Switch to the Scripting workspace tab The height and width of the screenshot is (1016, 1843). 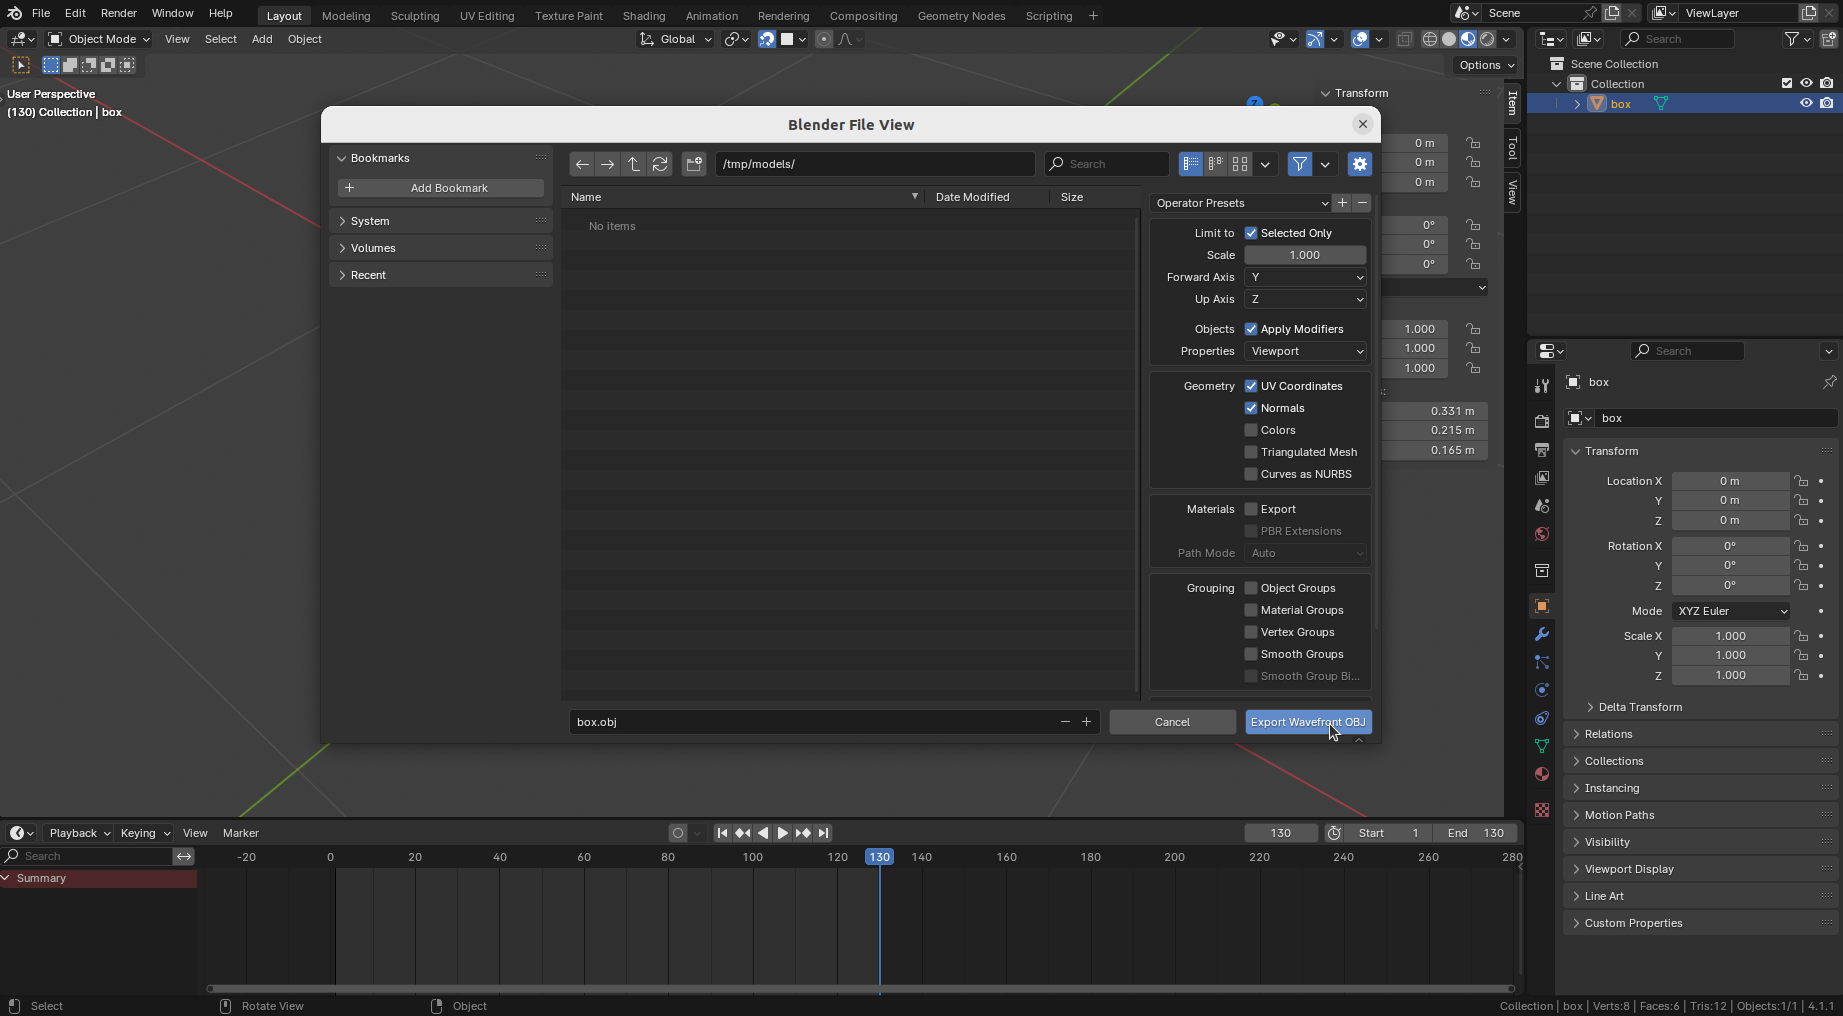tap(1049, 16)
